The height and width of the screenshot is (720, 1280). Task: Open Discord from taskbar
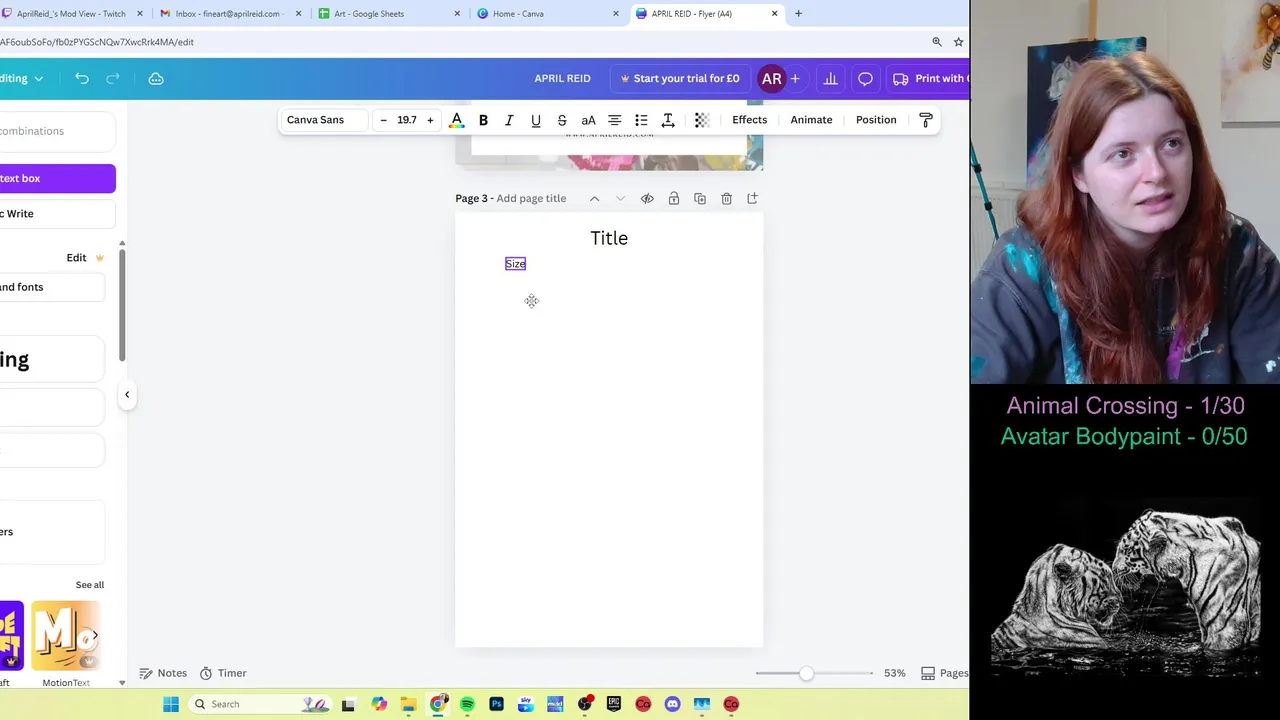tap(672, 704)
